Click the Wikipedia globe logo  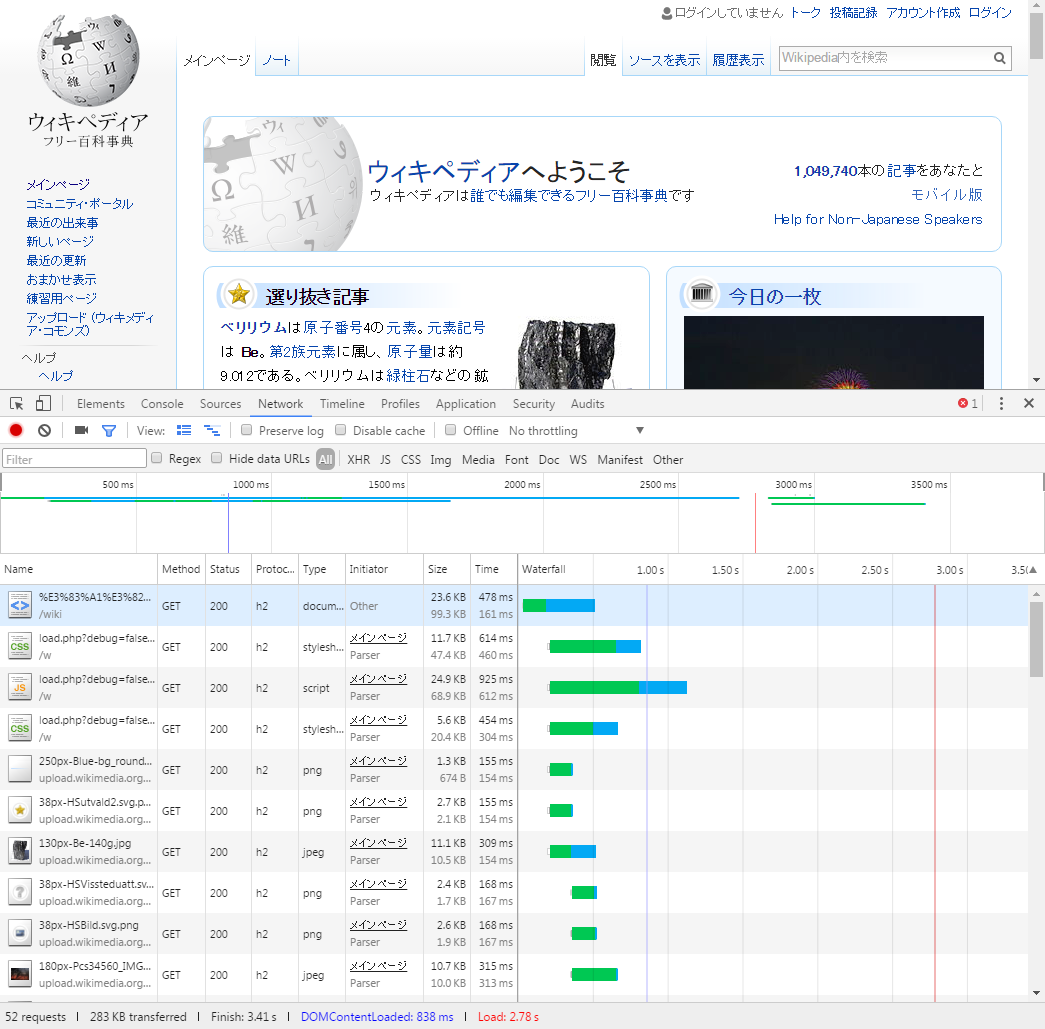click(89, 61)
